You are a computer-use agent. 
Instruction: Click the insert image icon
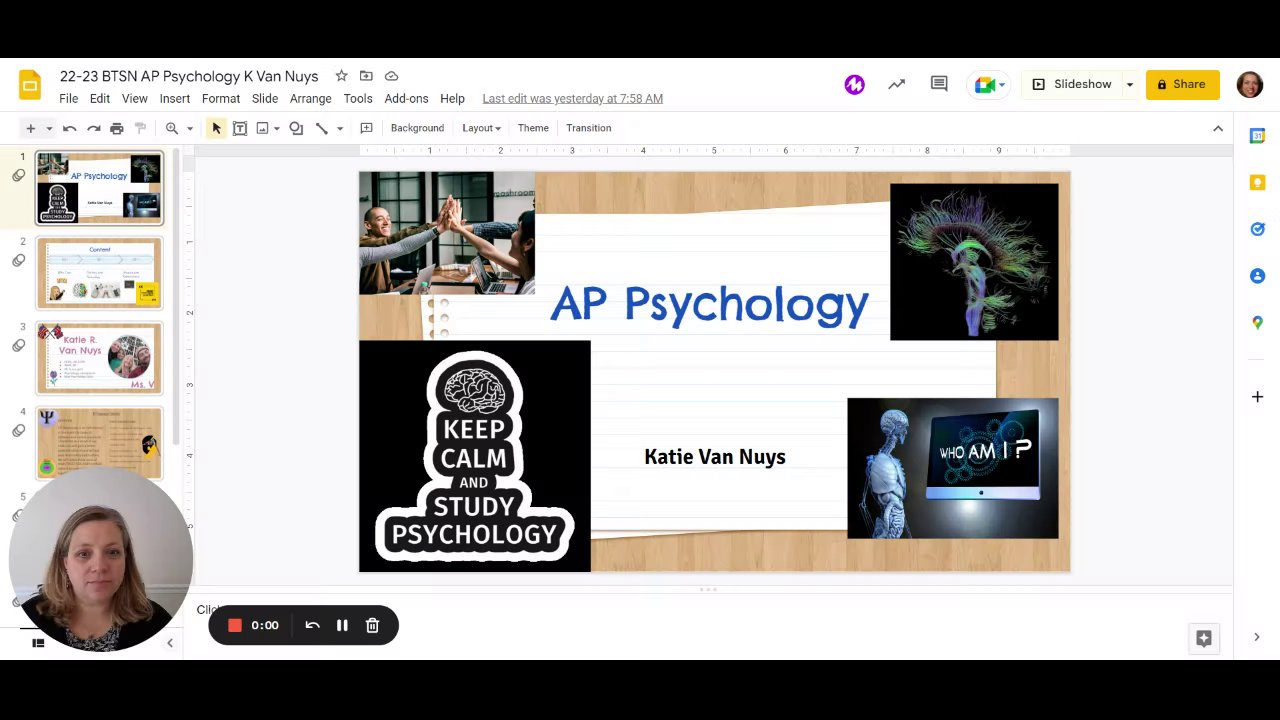[x=262, y=128]
